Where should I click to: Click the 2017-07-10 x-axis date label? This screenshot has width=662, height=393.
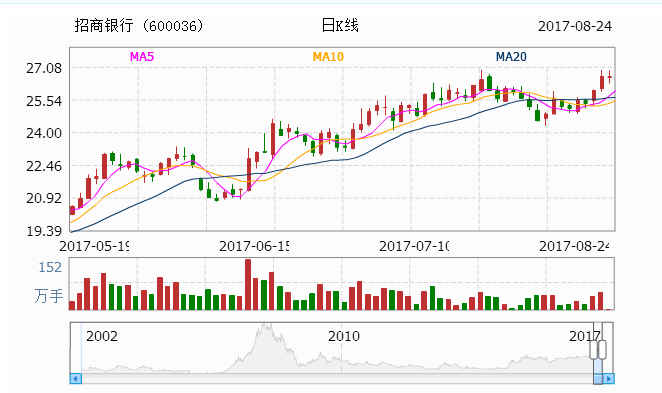414,246
